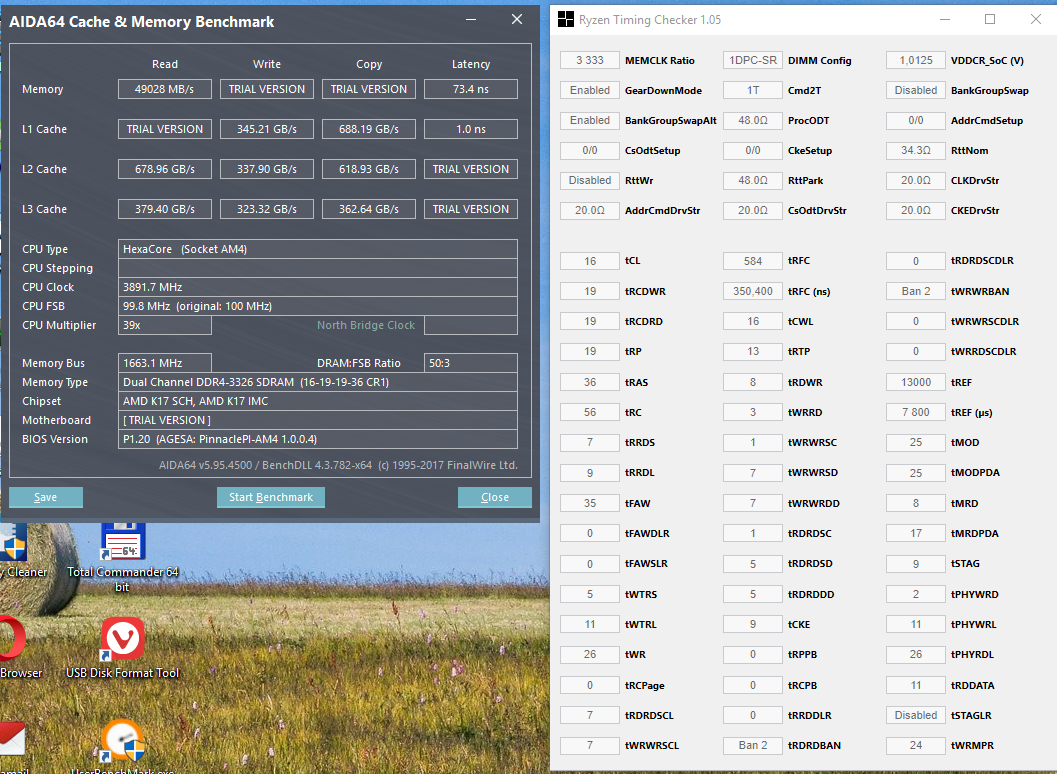Click the L2 Cache Write 337.90 GB/s value
The image size is (1057, 774).
(267, 169)
